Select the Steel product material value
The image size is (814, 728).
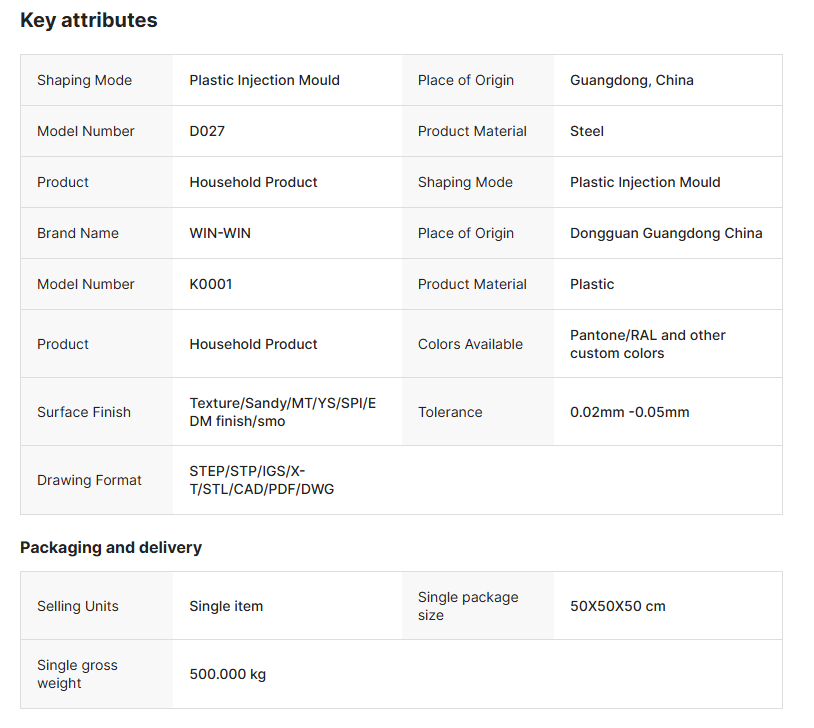587,131
